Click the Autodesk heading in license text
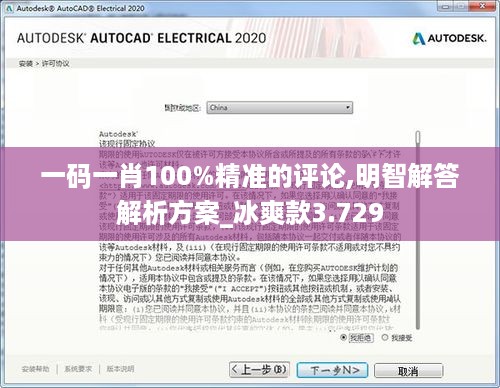The width and height of the screenshot is (500, 388). [118, 134]
